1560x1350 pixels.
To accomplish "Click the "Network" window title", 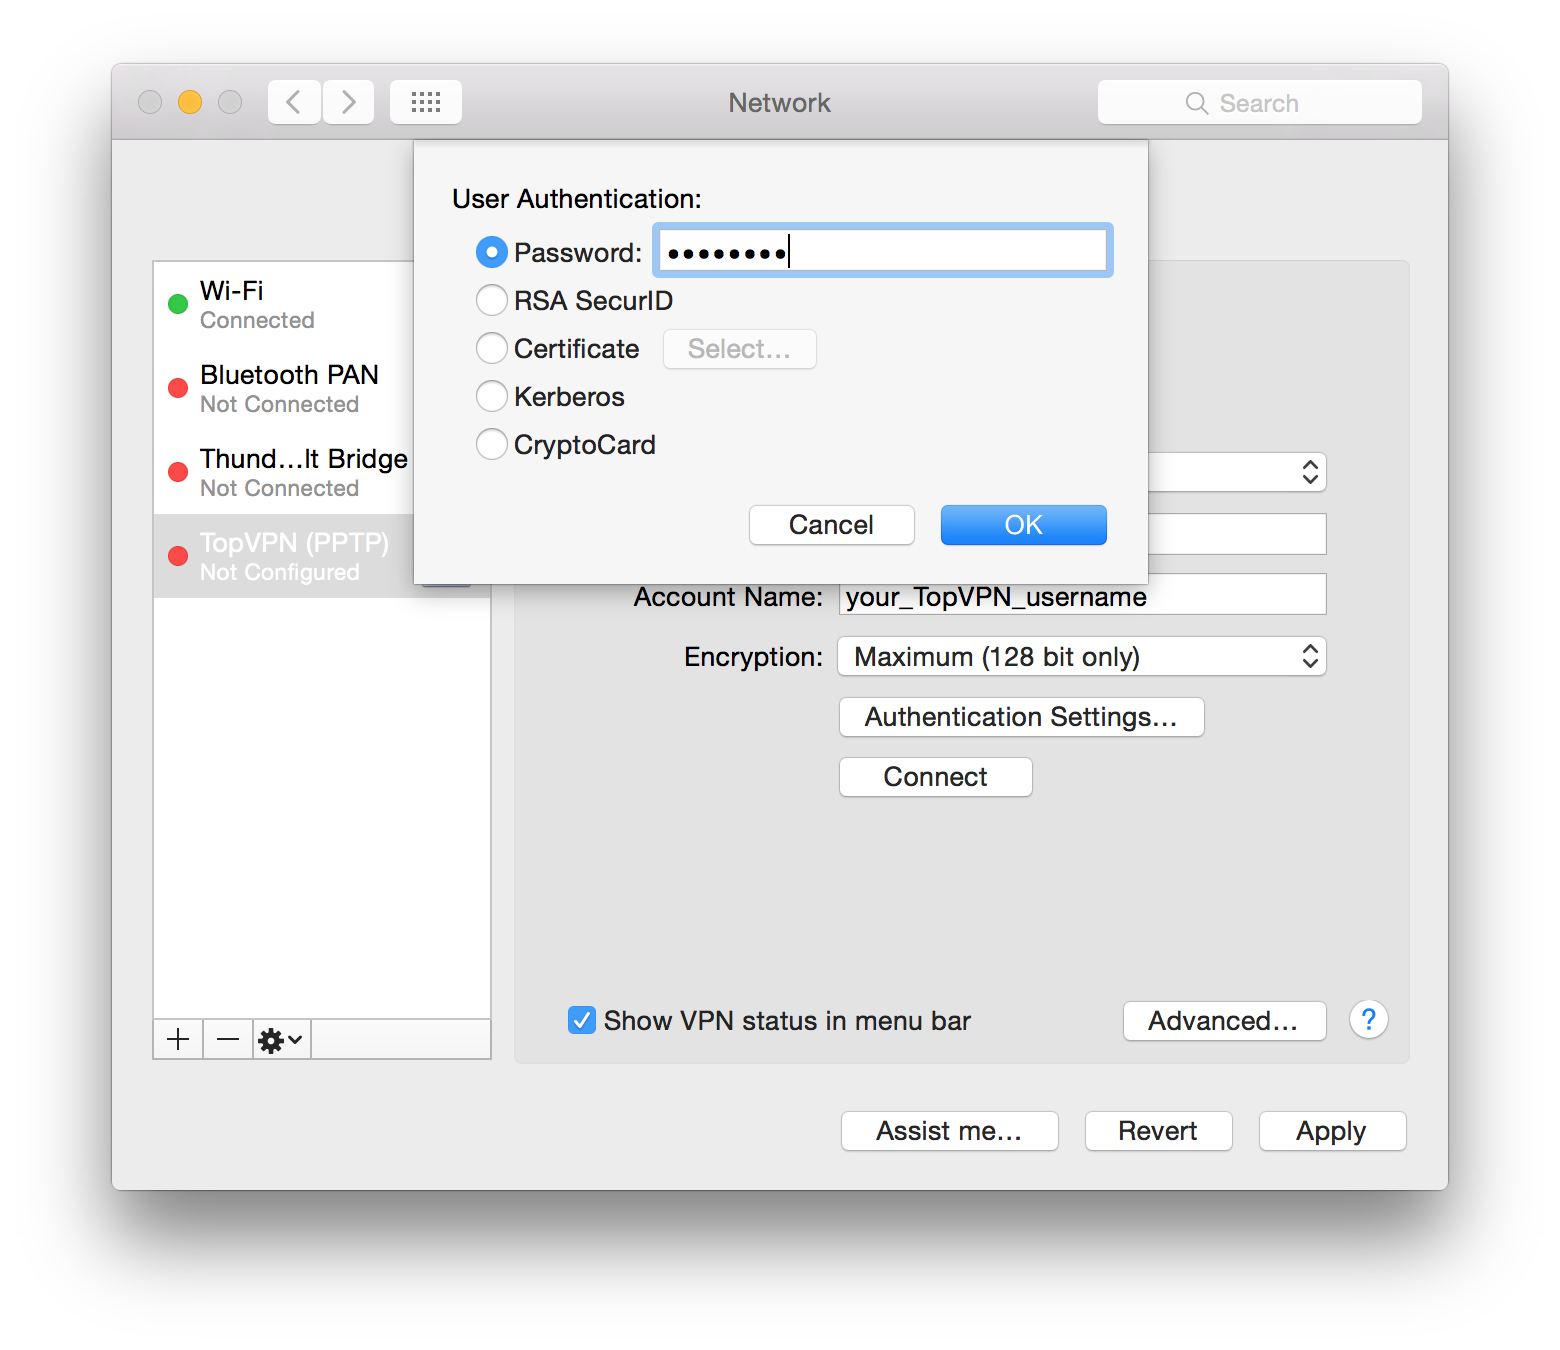I will (779, 103).
